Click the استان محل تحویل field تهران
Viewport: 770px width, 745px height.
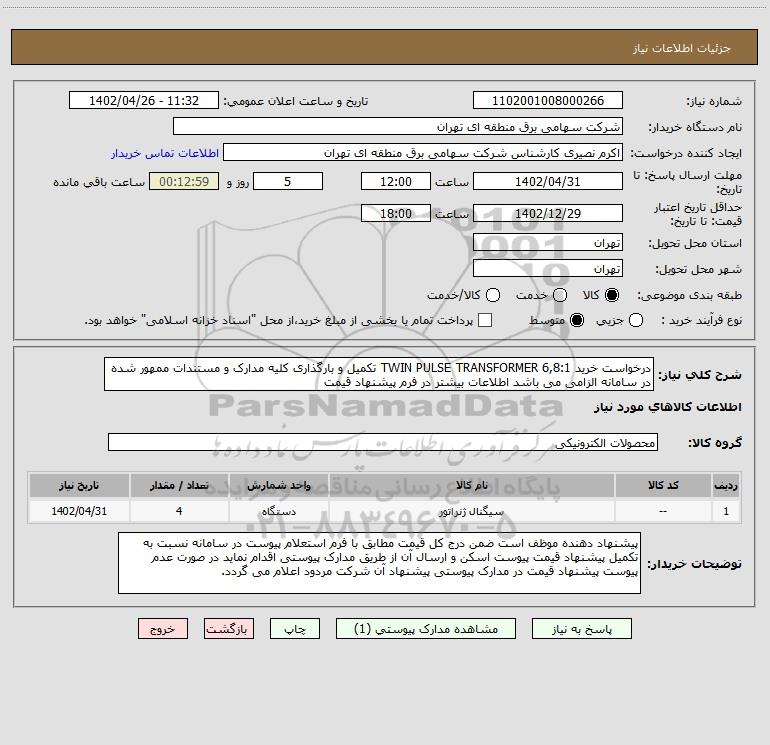click(548, 243)
